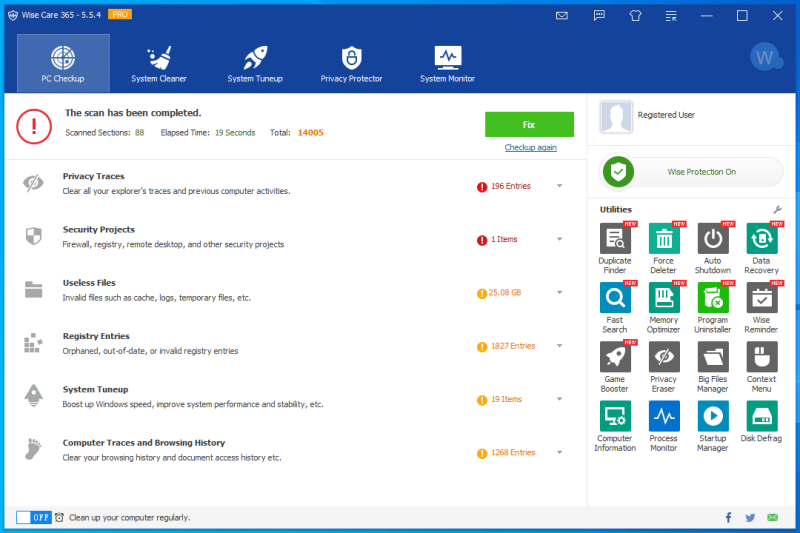The height and width of the screenshot is (533, 800).
Task: Launch the Force Deleter utility
Action: pos(664,240)
